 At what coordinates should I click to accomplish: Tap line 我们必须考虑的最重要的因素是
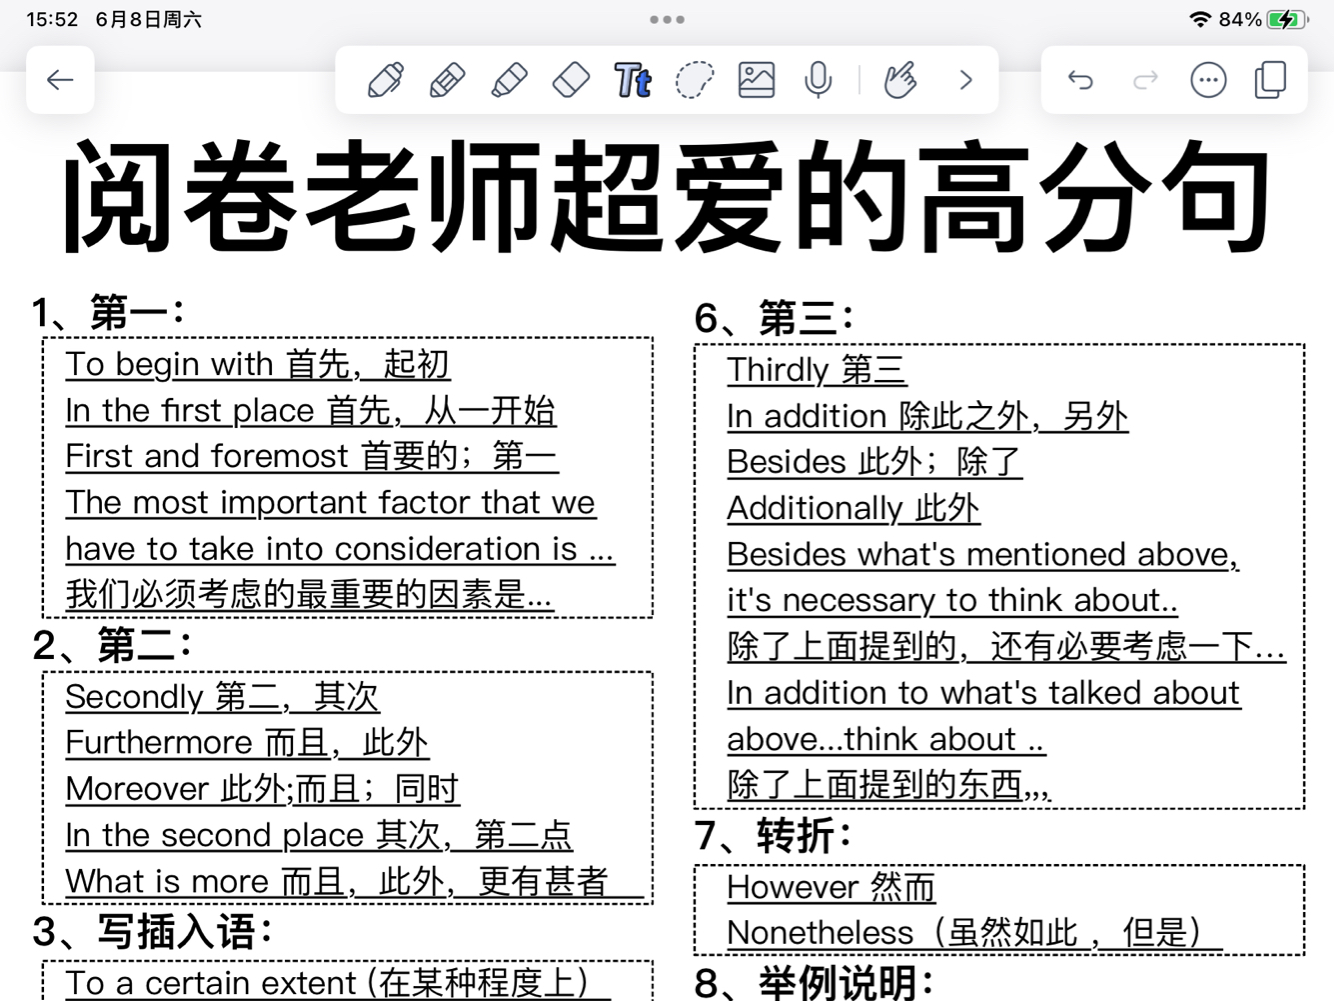(x=309, y=594)
